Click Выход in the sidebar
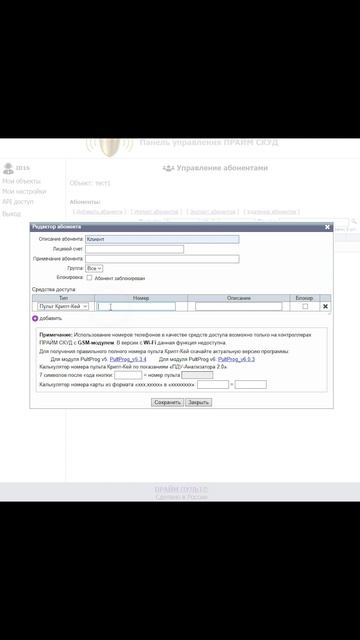This screenshot has width=360, height=640. pos(11,214)
